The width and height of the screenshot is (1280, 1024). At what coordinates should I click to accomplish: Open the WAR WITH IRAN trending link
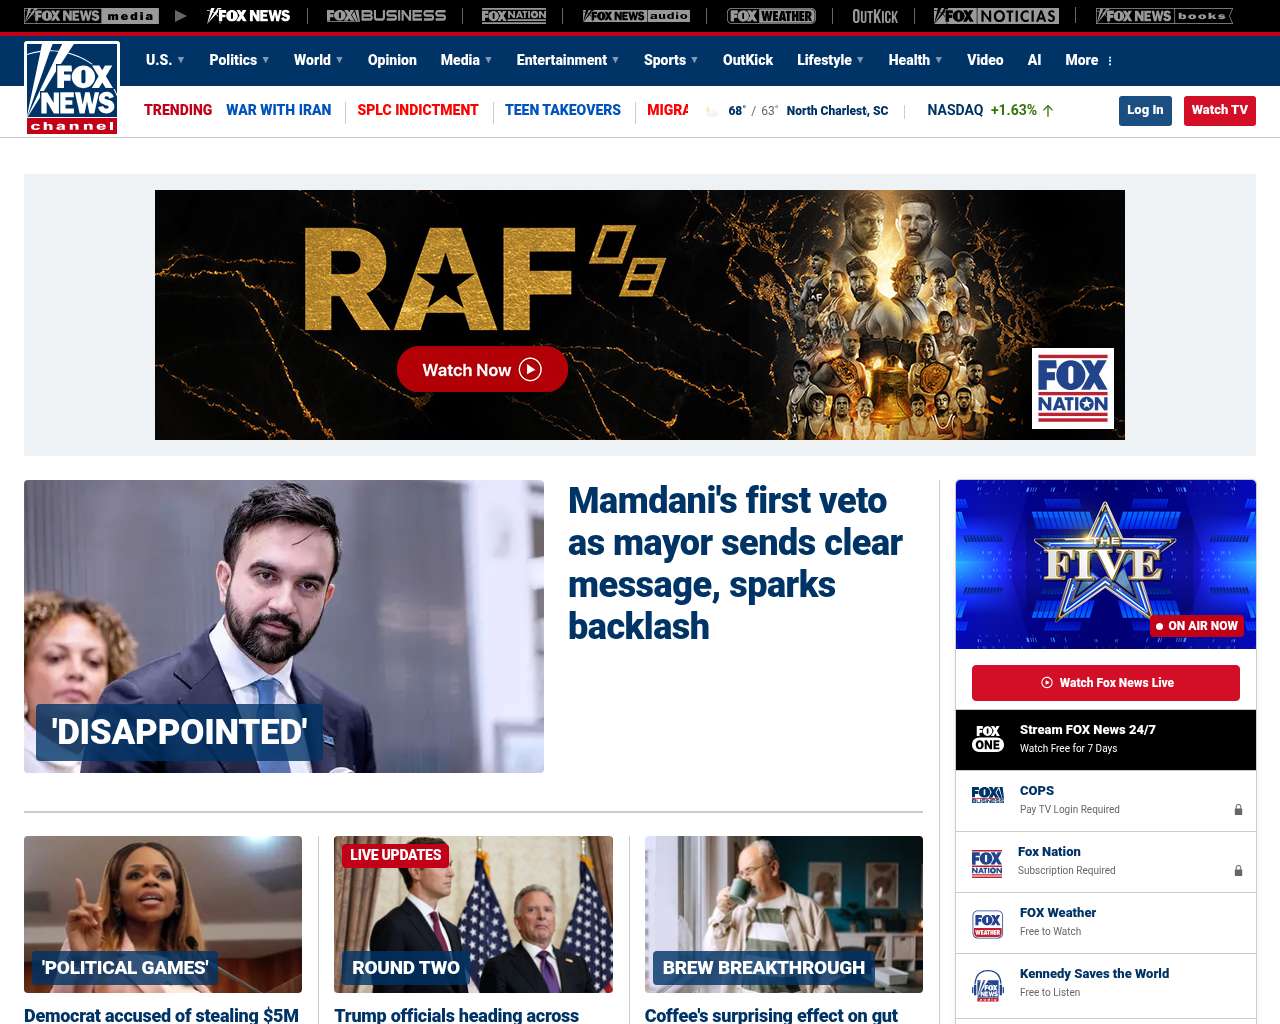tap(278, 110)
